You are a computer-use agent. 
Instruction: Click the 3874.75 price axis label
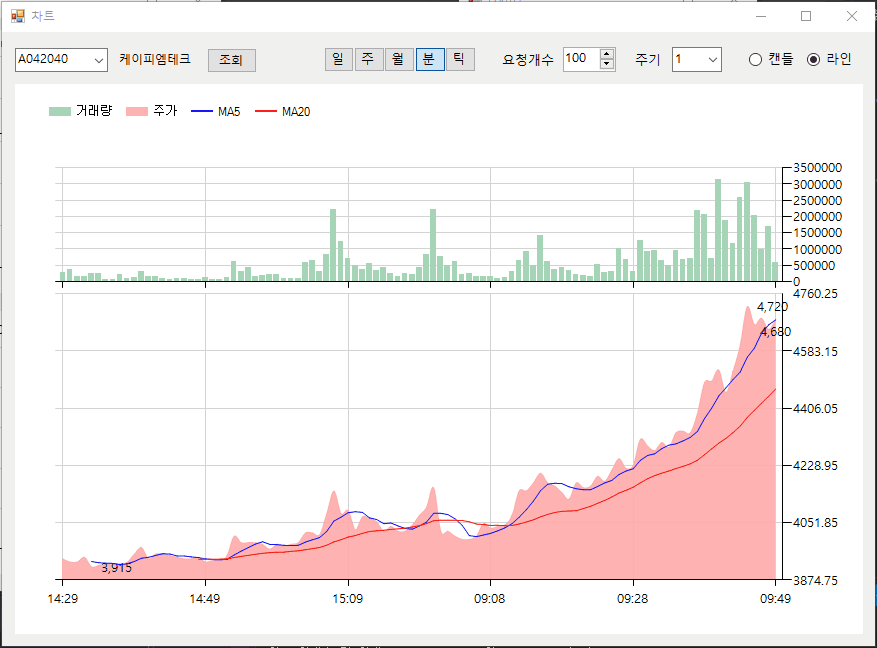click(815, 580)
